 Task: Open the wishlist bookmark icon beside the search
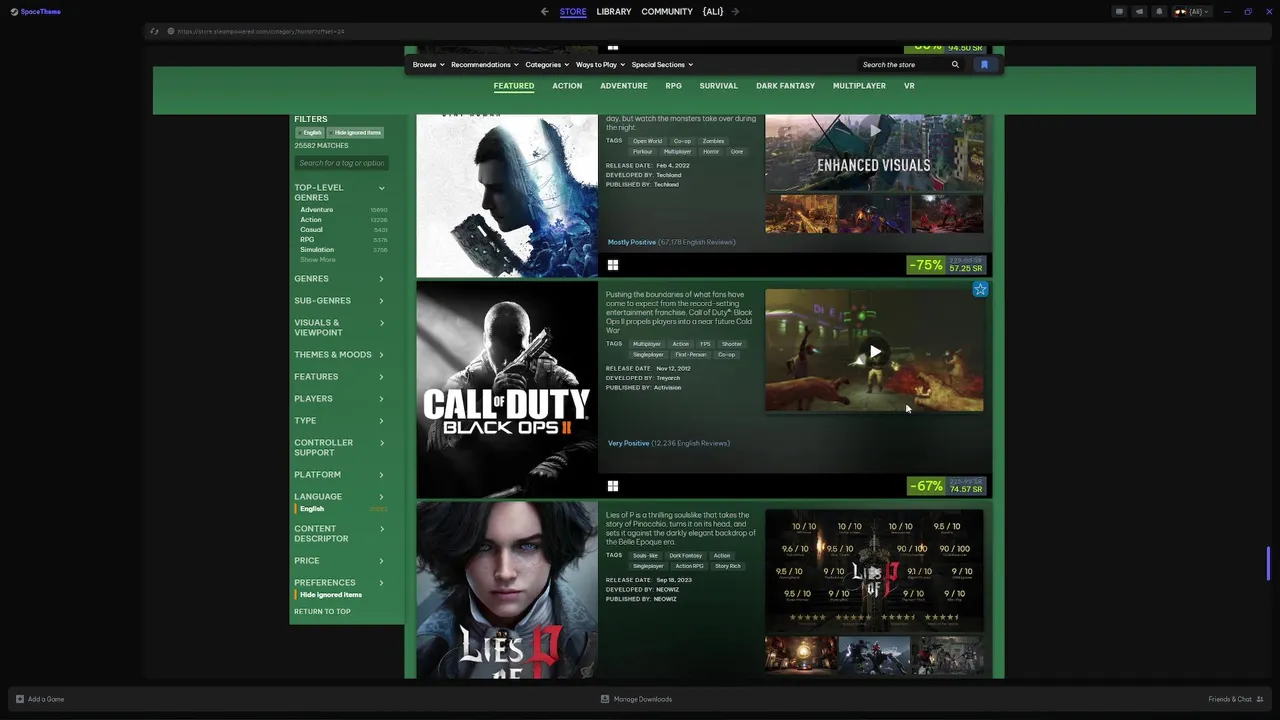(984, 65)
